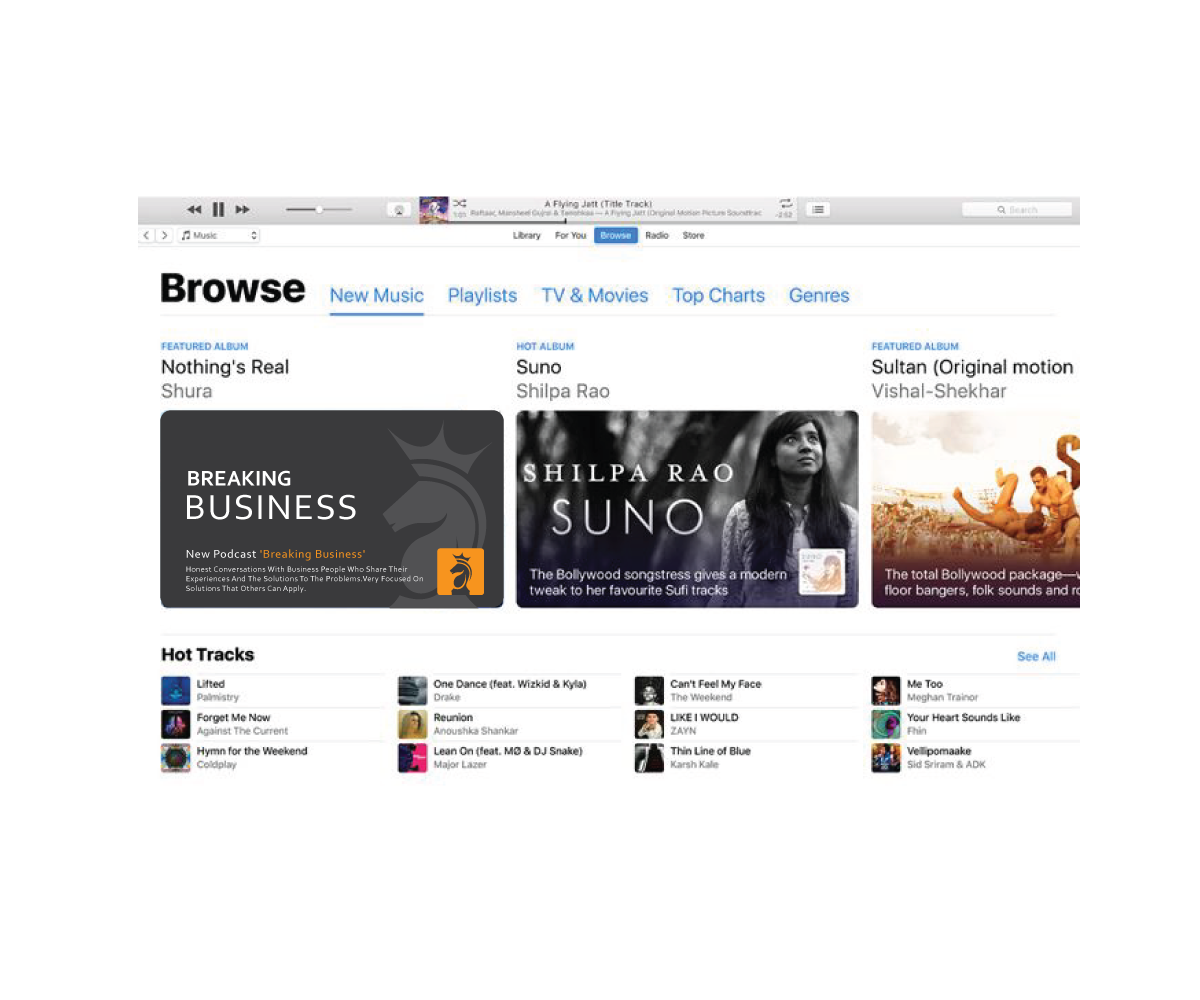
Task: Click See All for Hot Tracks
Action: pos(1036,657)
